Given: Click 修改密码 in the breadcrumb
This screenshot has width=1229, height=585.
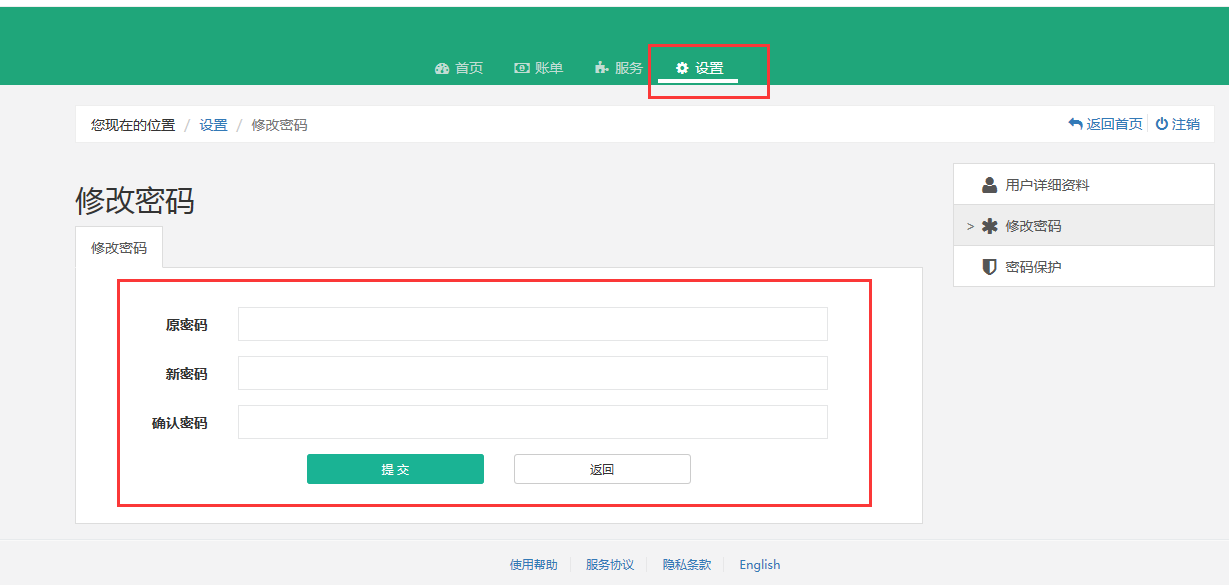Looking at the screenshot, I should (x=279, y=125).
